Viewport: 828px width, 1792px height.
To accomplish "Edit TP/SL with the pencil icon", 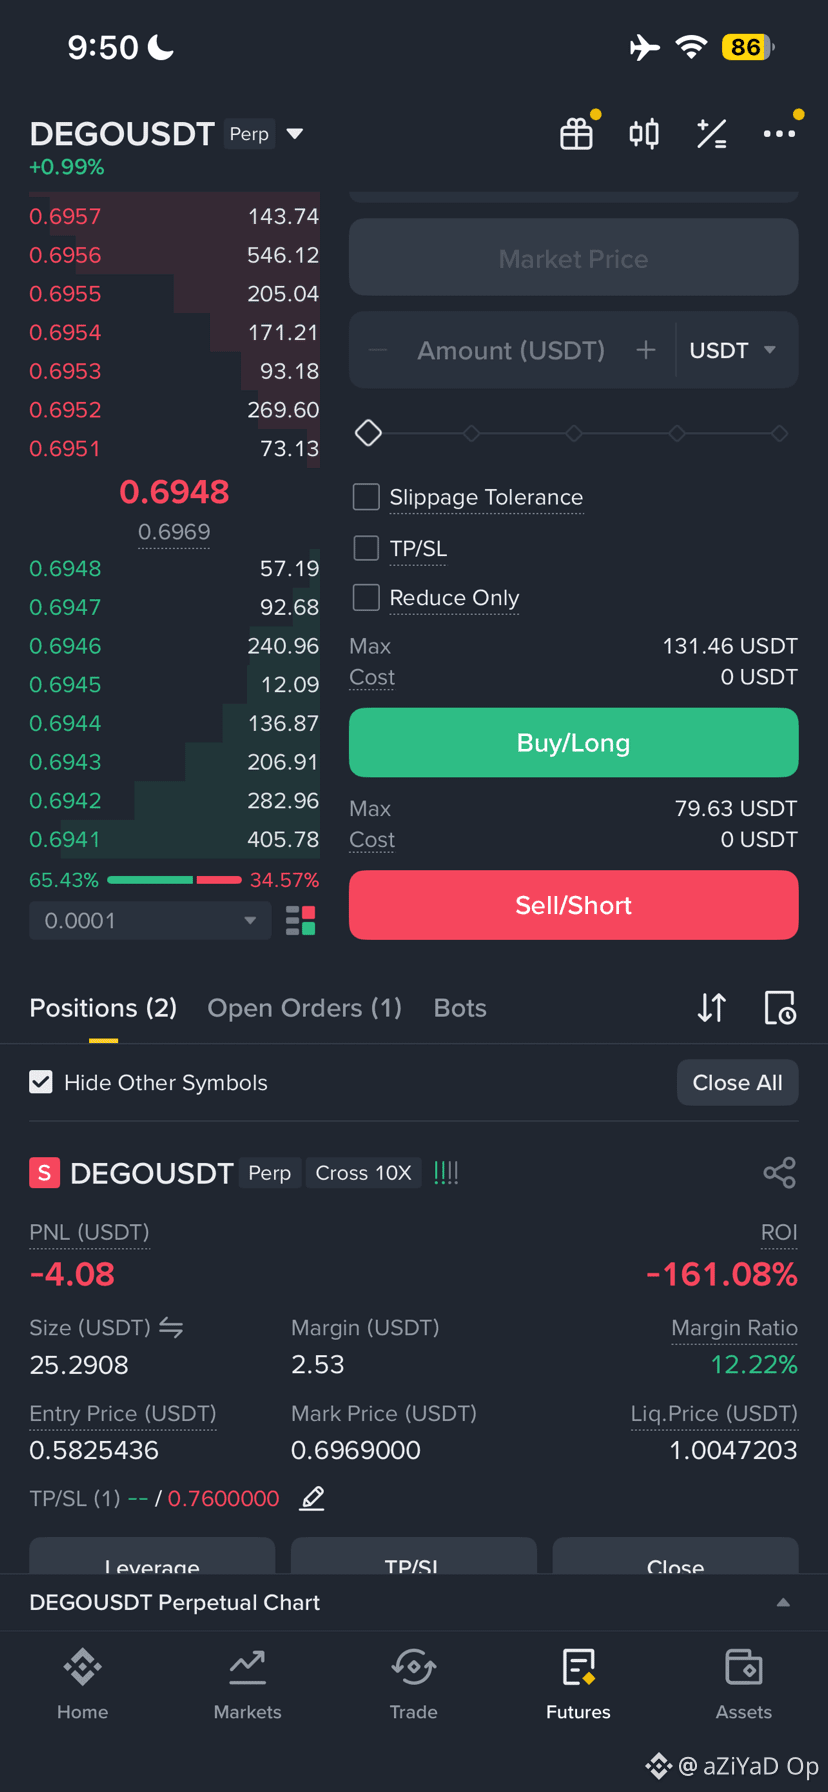I will pyautogui.click(x=312, y=1498).
